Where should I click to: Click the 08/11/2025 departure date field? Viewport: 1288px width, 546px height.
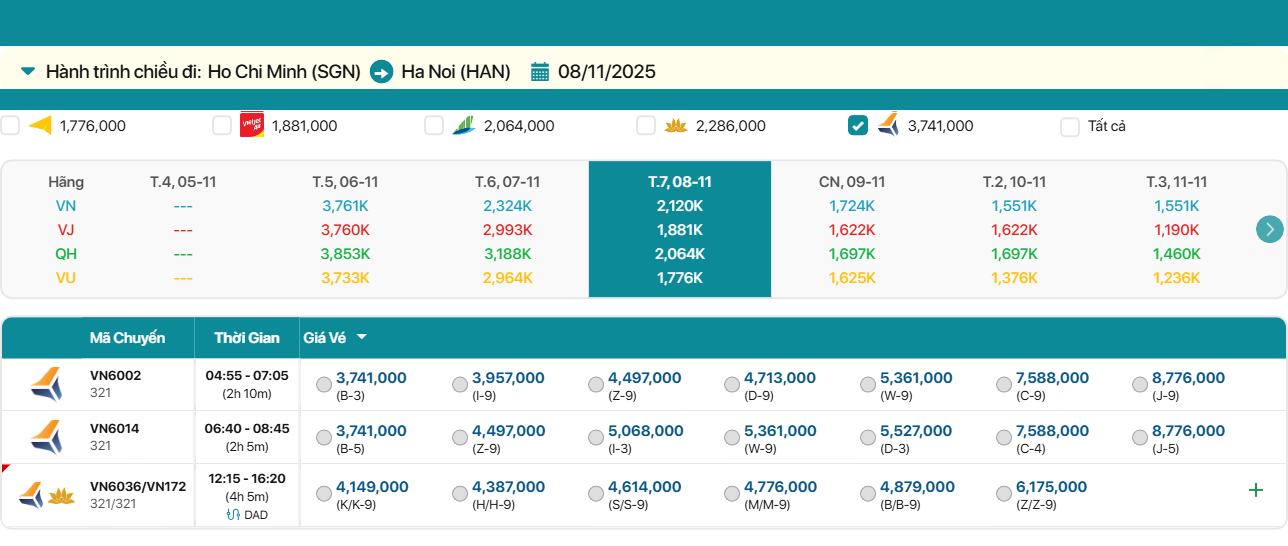point(606,72)
